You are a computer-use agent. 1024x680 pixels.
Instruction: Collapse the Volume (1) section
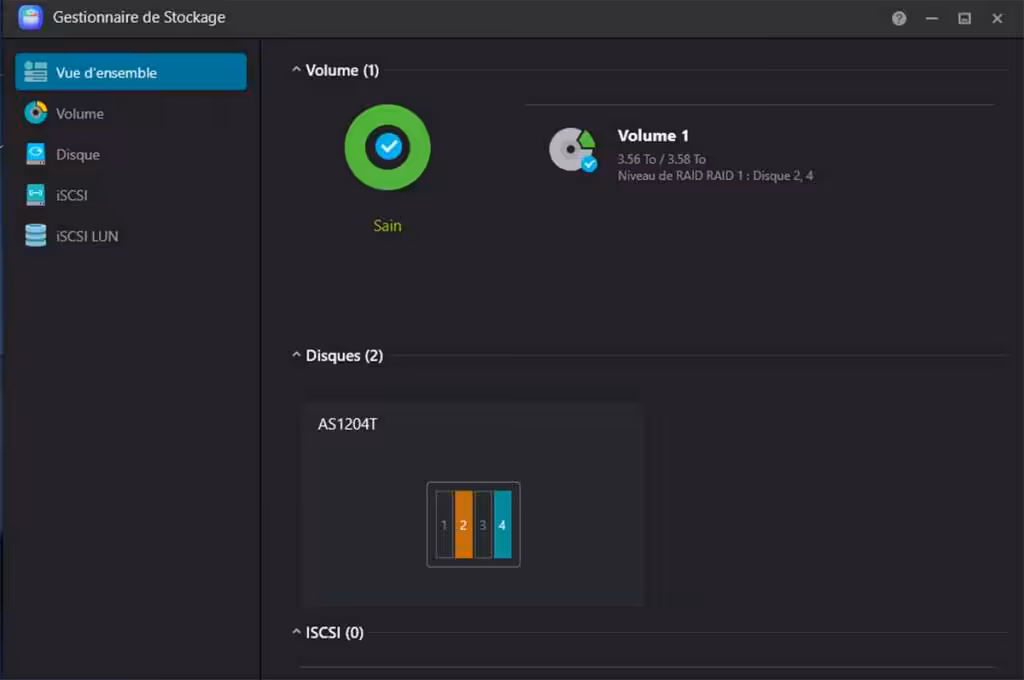pyautogui.click(x=296, y=69)
